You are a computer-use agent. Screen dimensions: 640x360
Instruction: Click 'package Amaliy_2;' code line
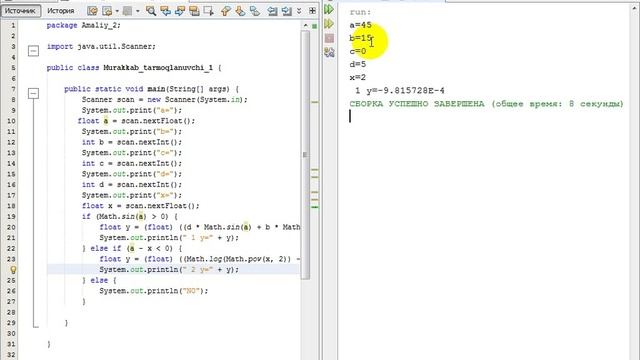(x=84, y=25)
